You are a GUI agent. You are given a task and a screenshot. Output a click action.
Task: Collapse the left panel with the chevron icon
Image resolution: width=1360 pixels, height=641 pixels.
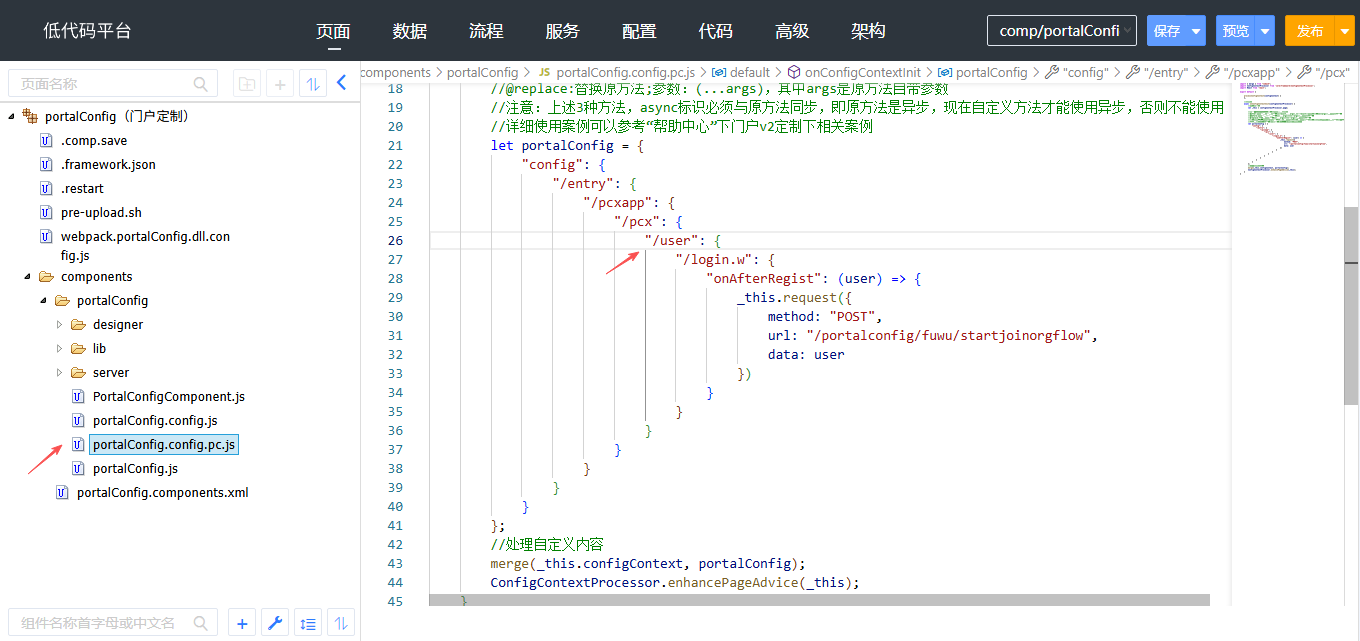[341, 83]
